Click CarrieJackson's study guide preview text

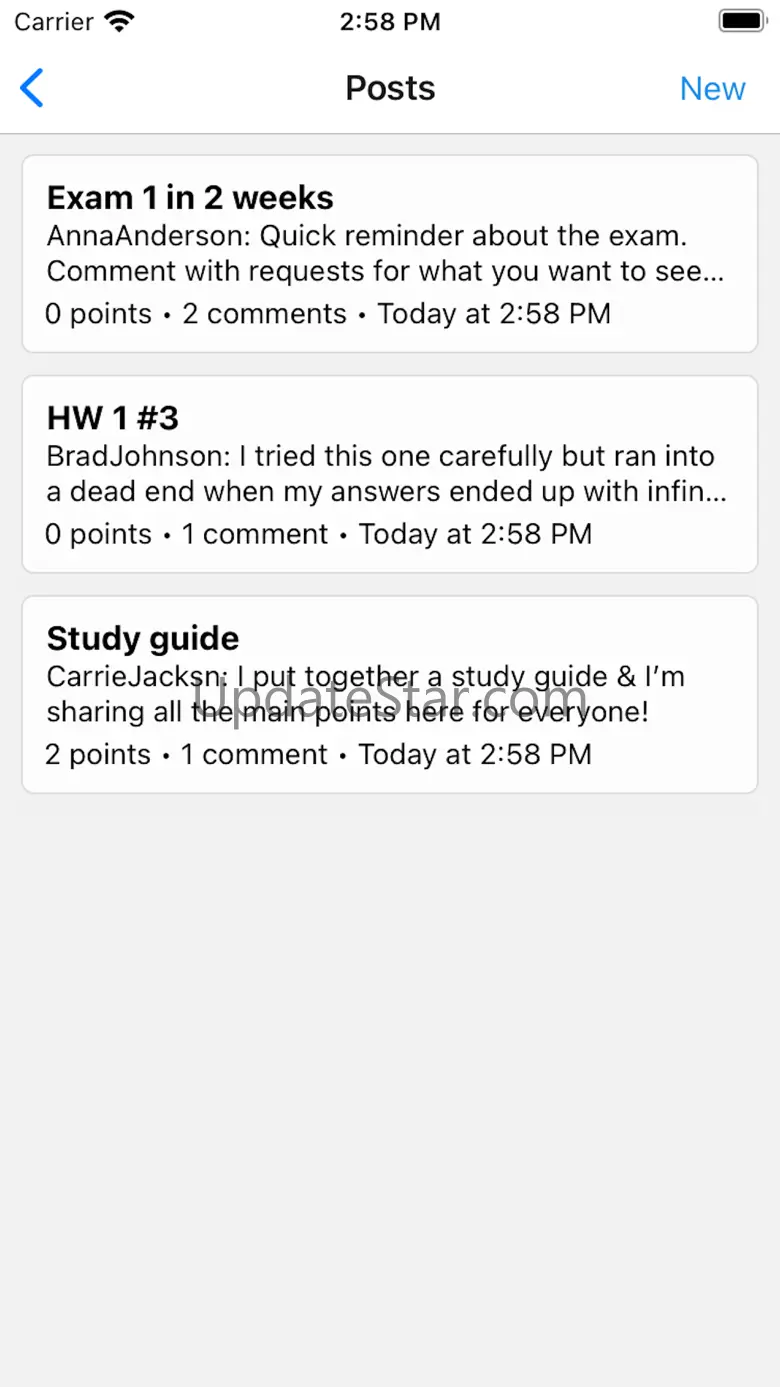tap(365, 694)
